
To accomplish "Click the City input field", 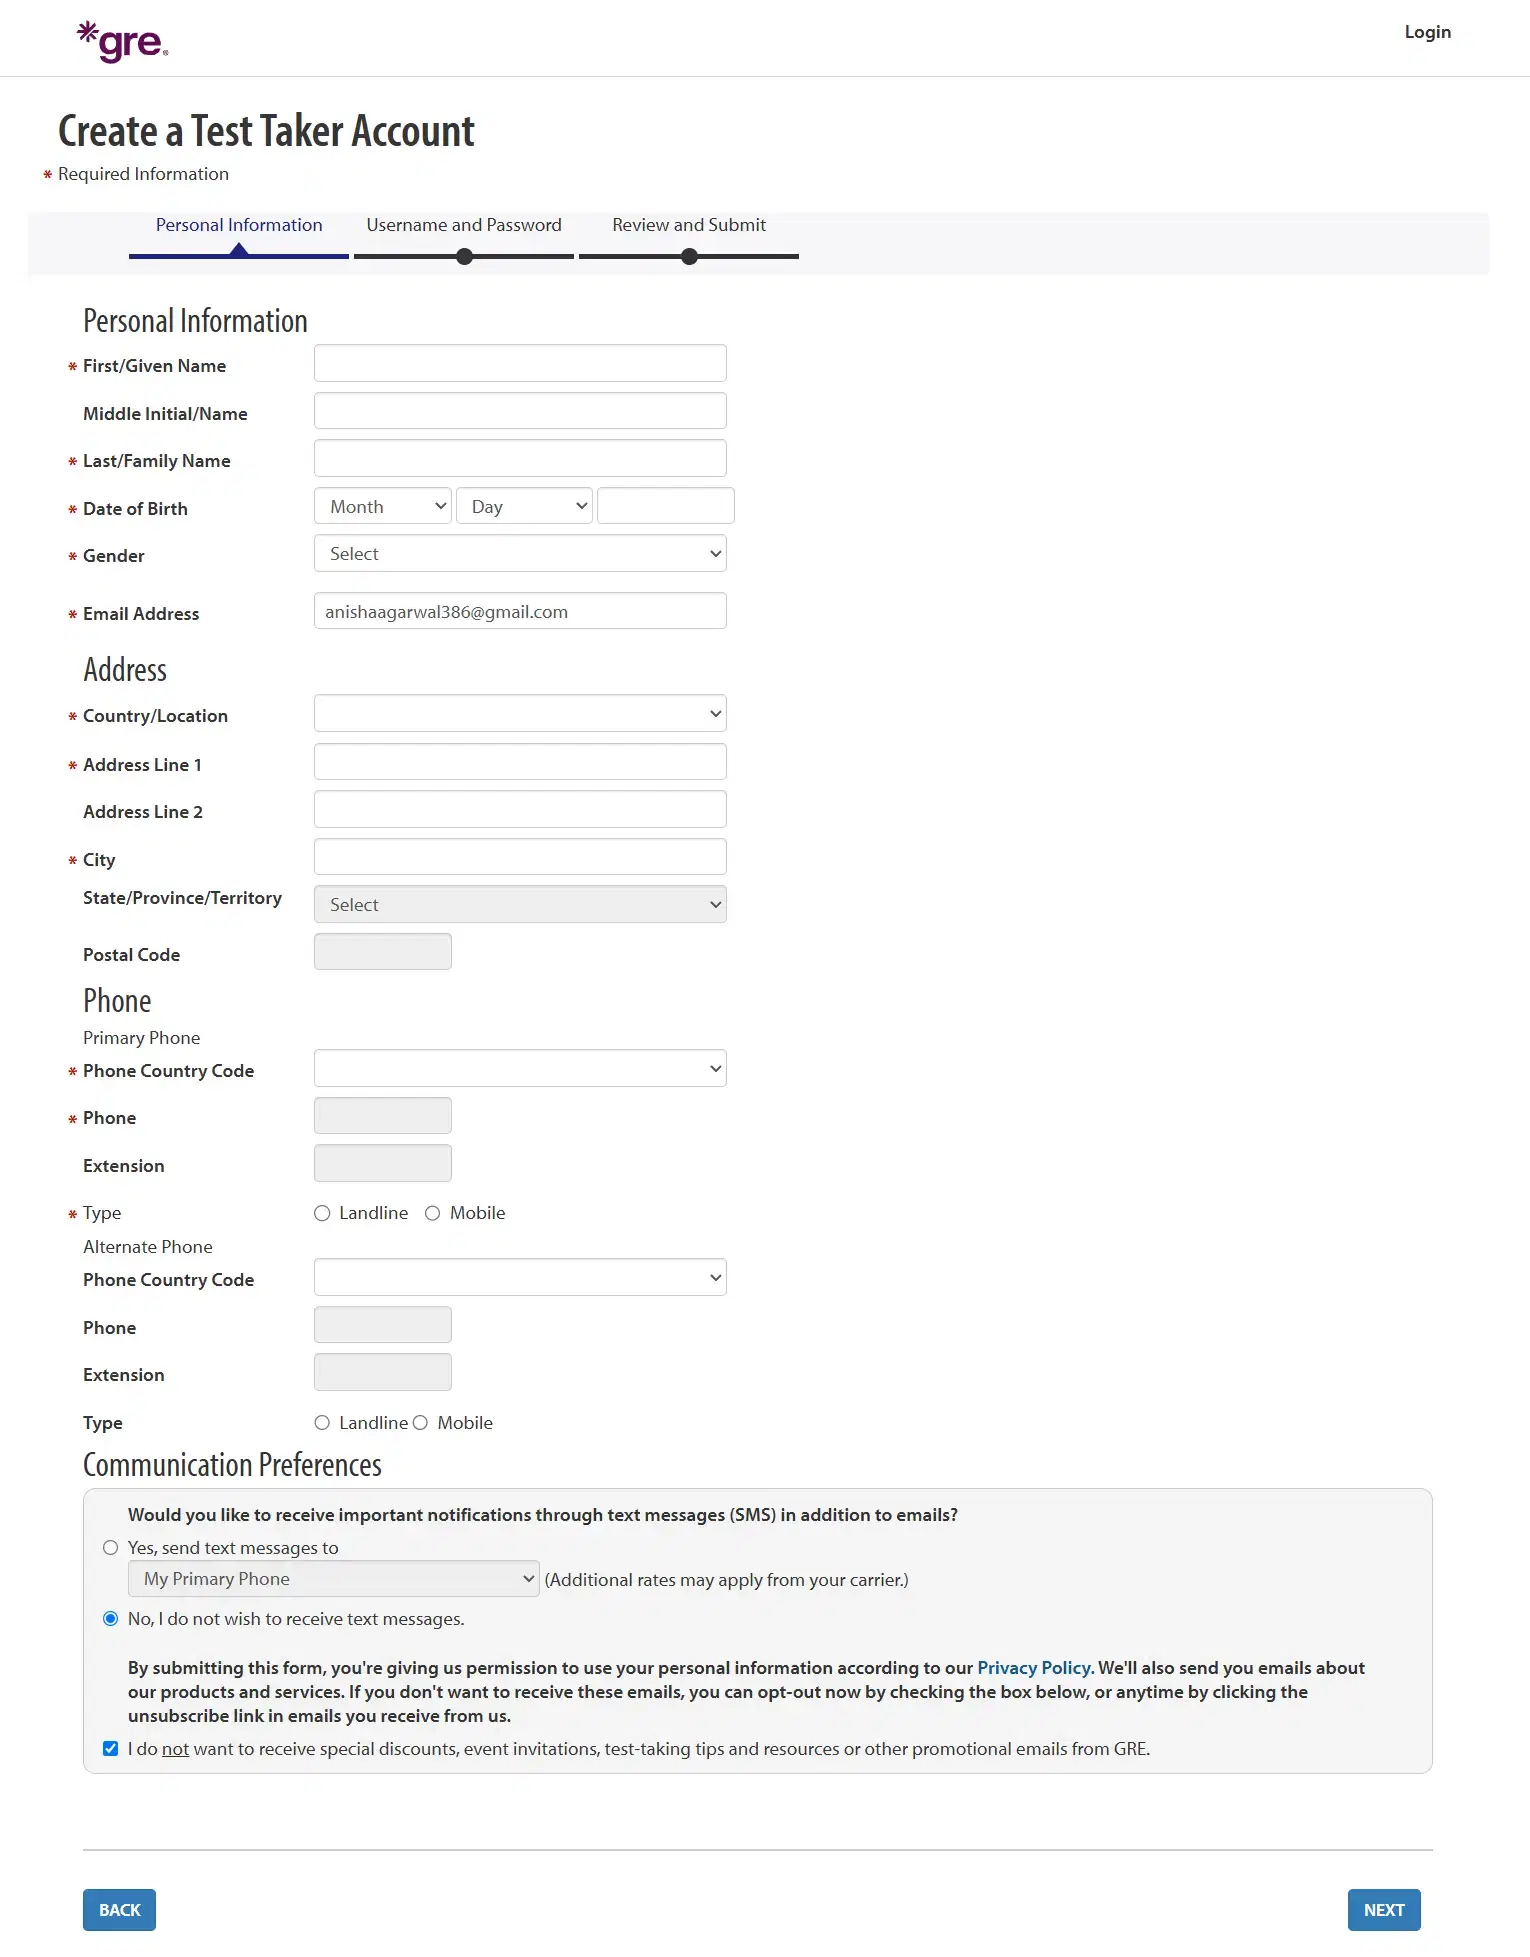I will [519, 856].
